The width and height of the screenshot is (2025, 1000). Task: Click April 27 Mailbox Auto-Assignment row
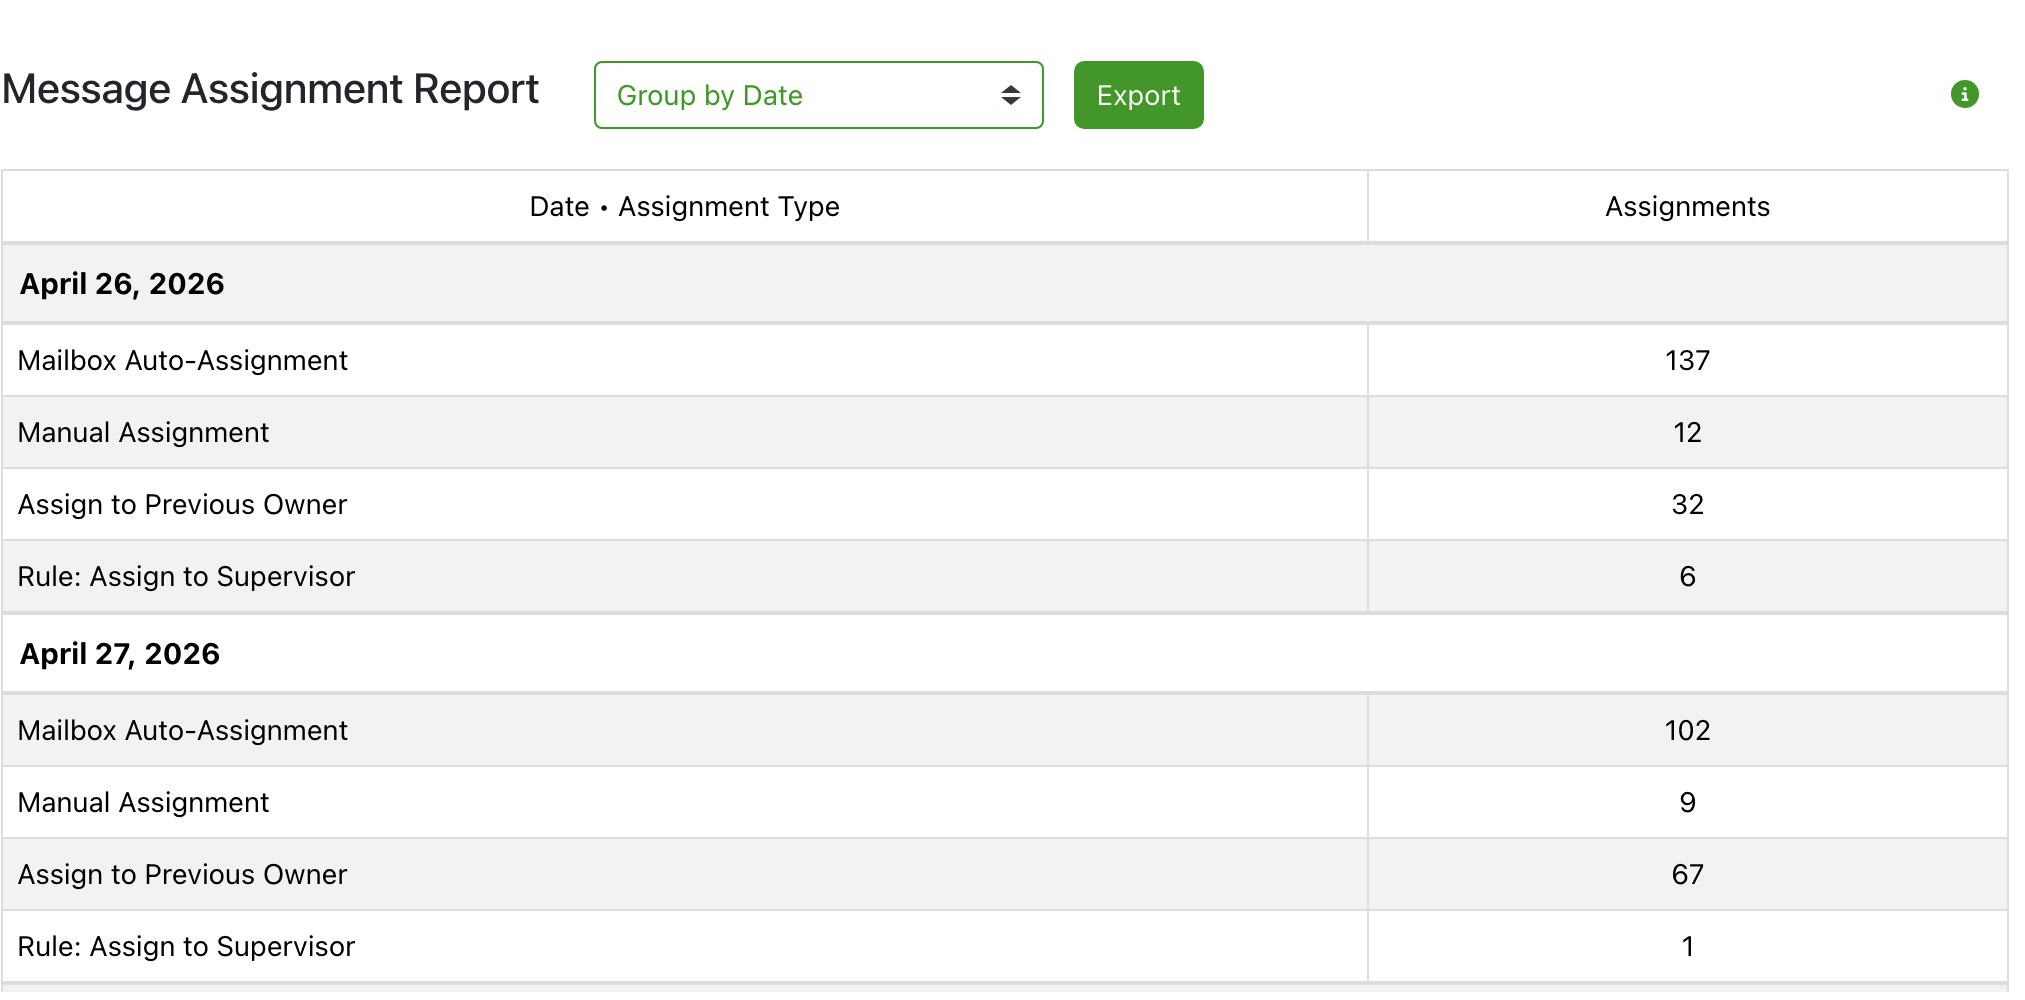[1004, 730]
